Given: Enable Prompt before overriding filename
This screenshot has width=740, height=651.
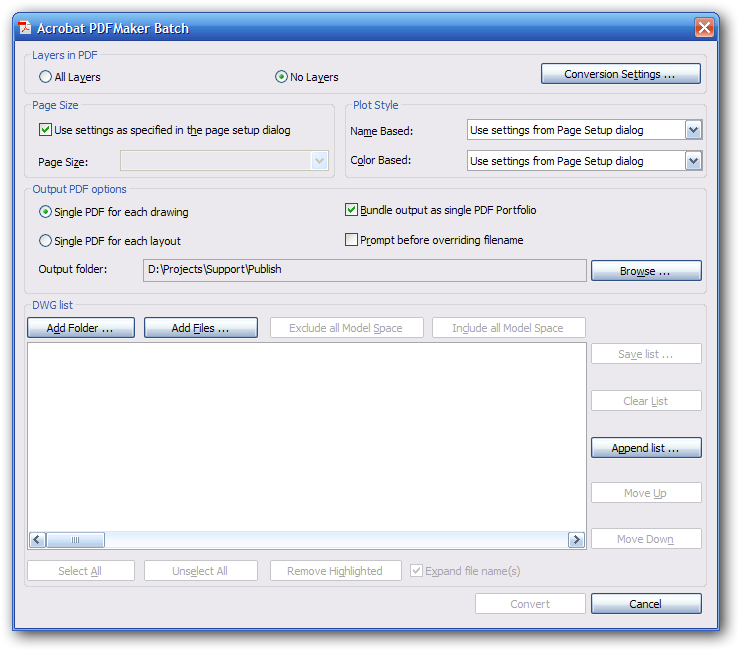Looking at the screenshot, I should click(x=351, y=240).
